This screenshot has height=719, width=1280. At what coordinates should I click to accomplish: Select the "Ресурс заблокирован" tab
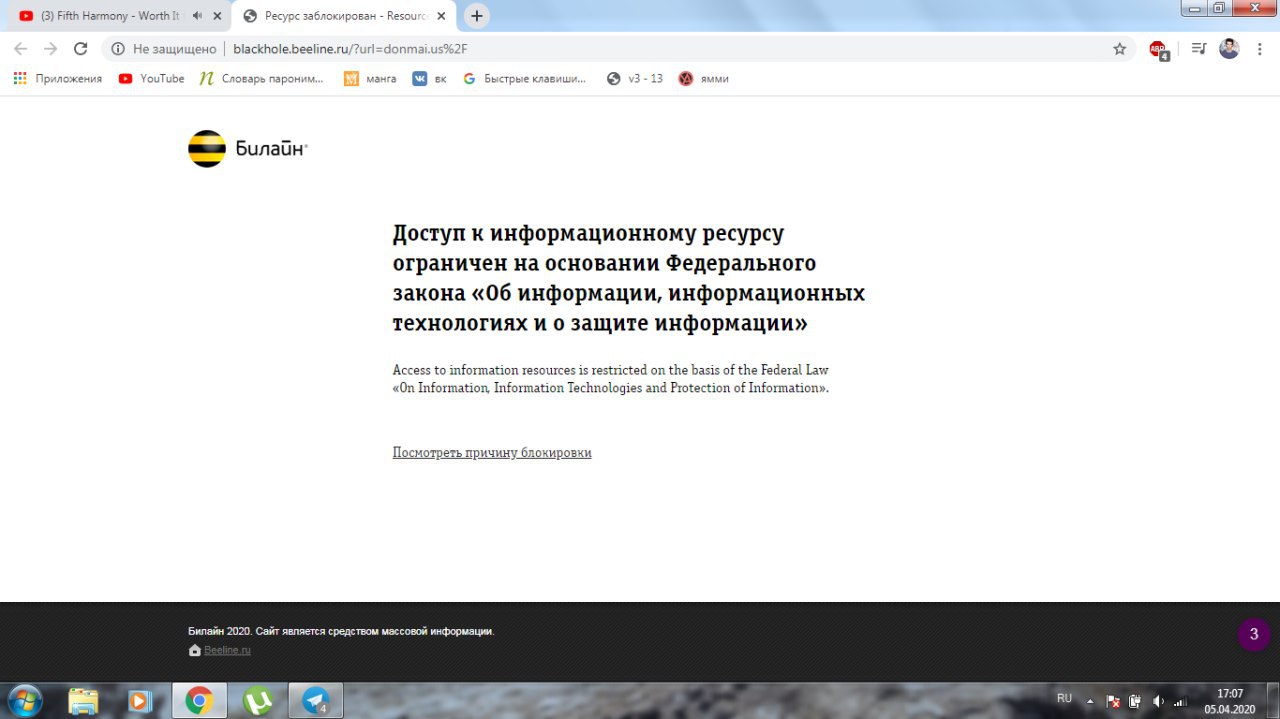pos(344,16)
